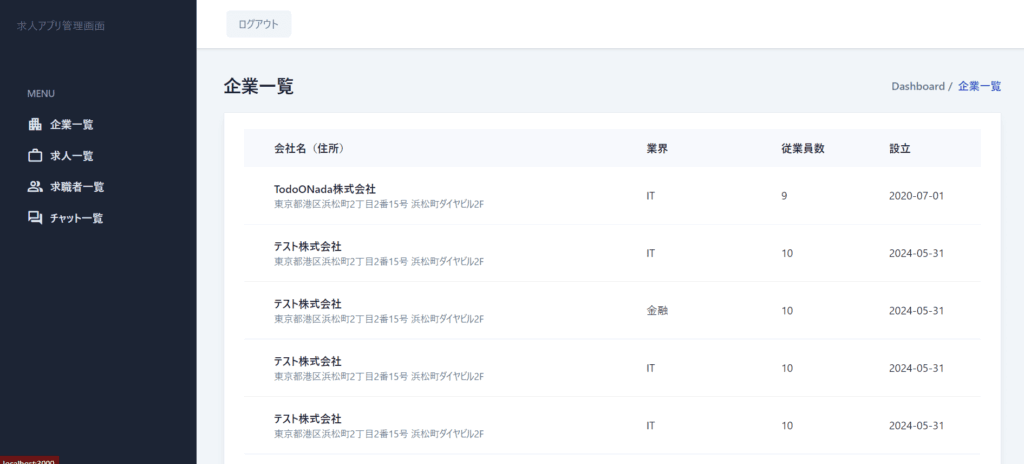The width and height of the screenshot is (1024, 464).
Task: Select the 従業員数 column header
Action: pyautogui.click(x=802, y=149)
